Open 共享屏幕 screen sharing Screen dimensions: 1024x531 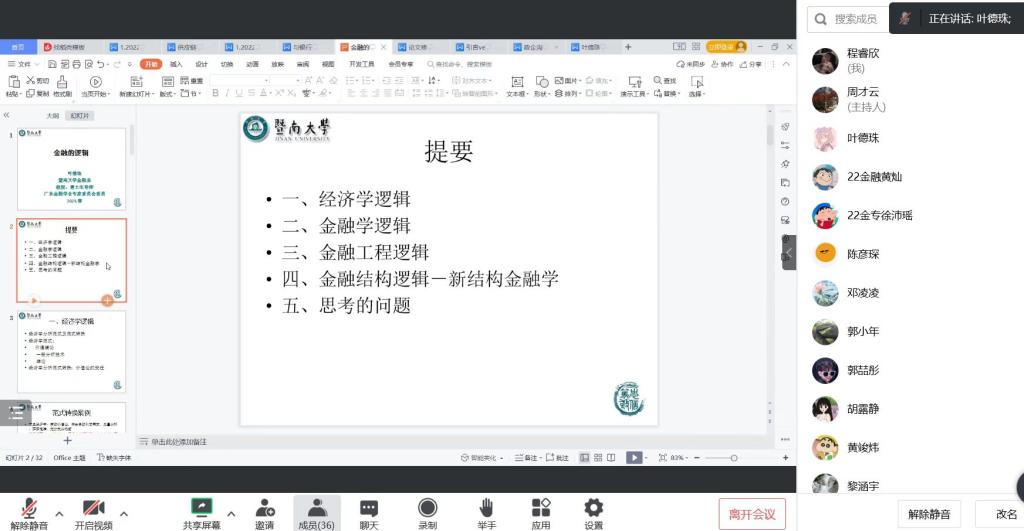pyautogui.click(x=202, y=508)
